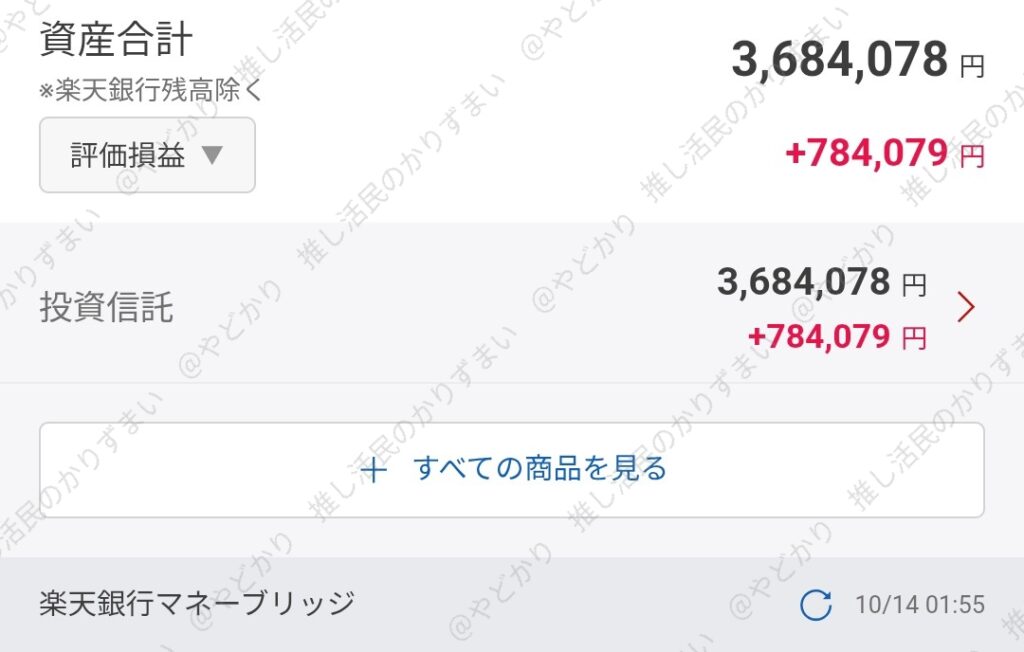The image size is (1024, 652).
Task: Click the top total amount 3,684,078
Action: [839, 60]
